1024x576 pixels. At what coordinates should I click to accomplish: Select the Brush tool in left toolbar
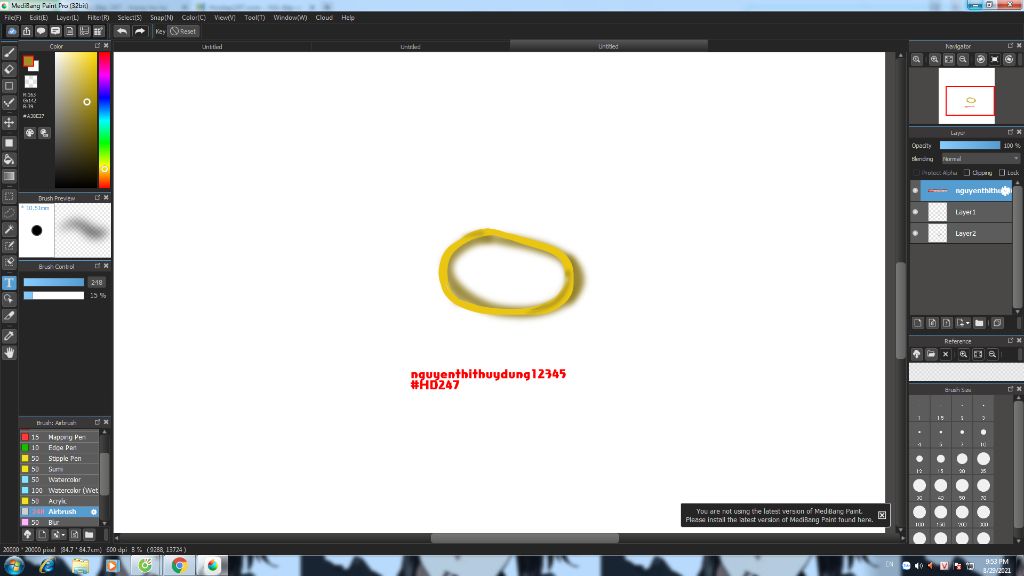(9, 53)
